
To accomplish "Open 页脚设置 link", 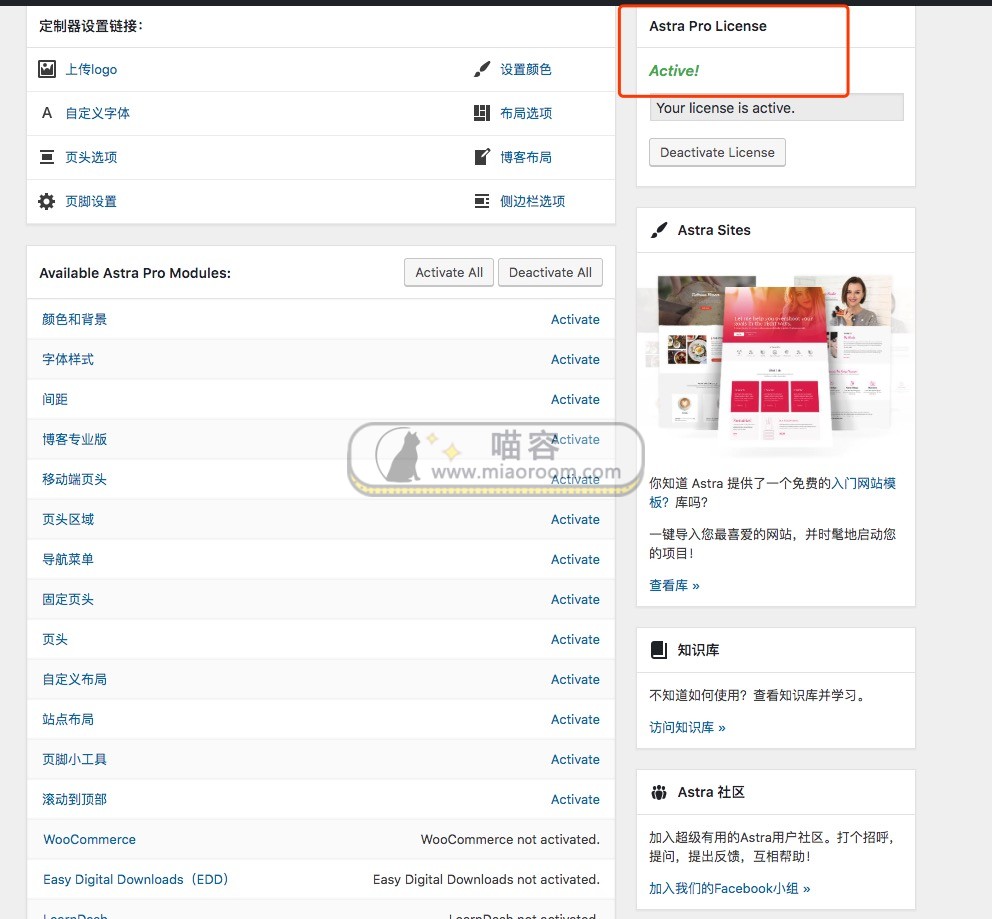I will pos(91,201).
